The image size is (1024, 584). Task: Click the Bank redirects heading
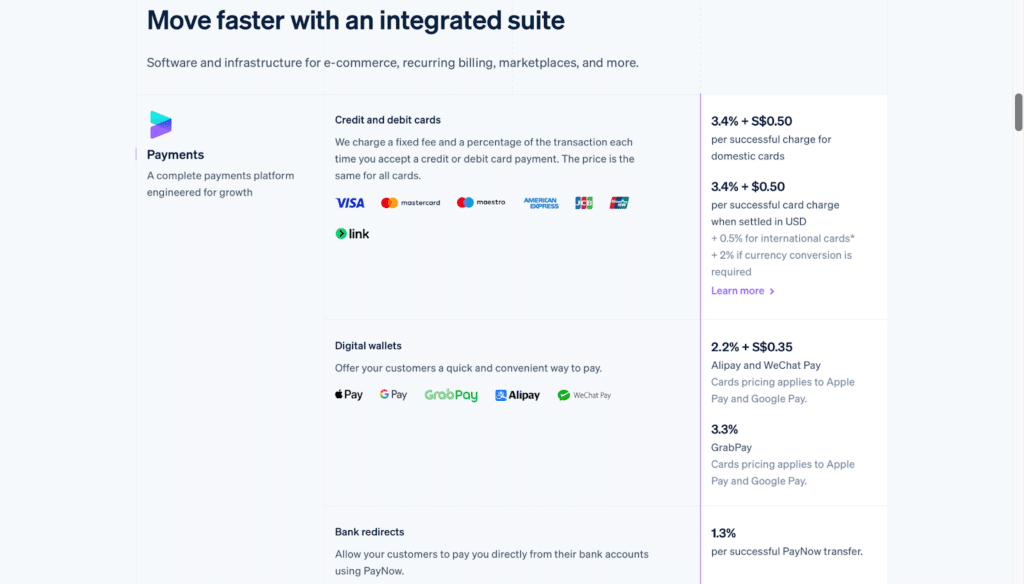tap(369, 532)
